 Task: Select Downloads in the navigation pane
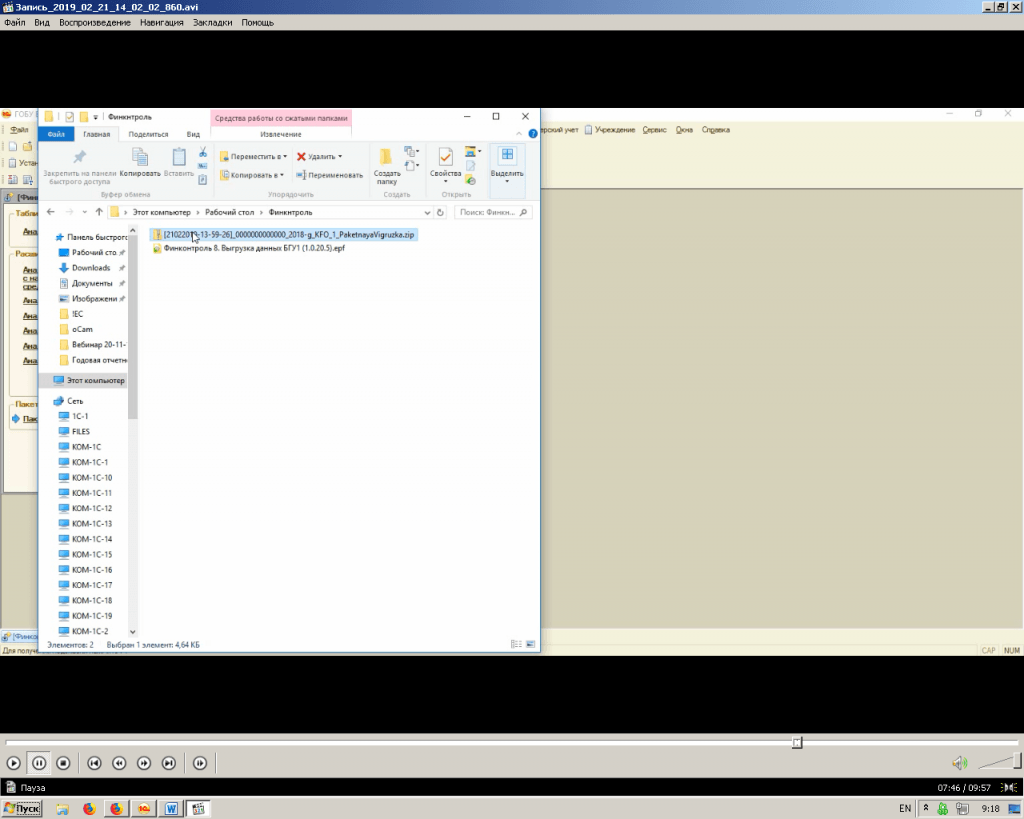click(90, 268)
